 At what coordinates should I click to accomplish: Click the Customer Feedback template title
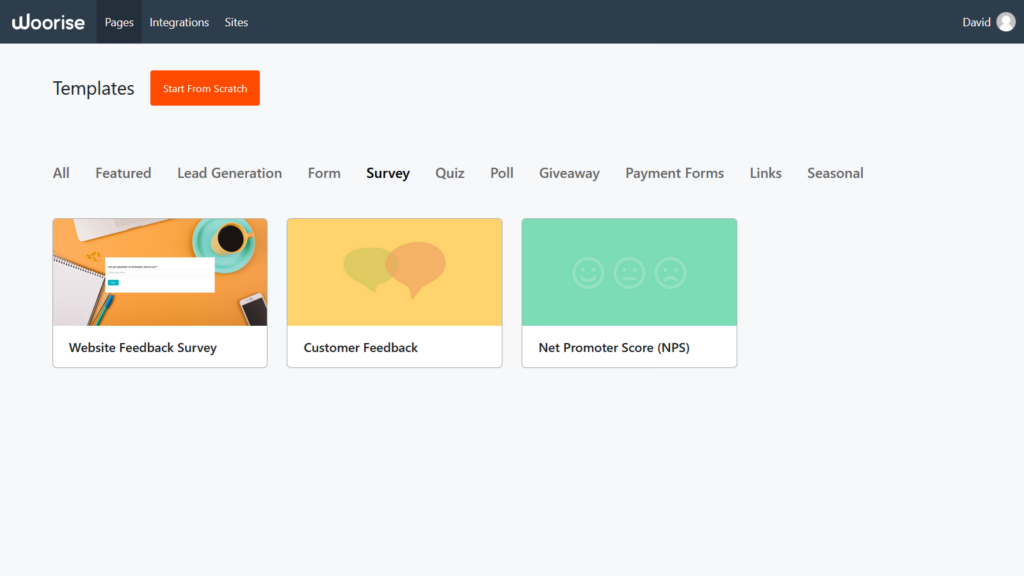pos(361,348)
